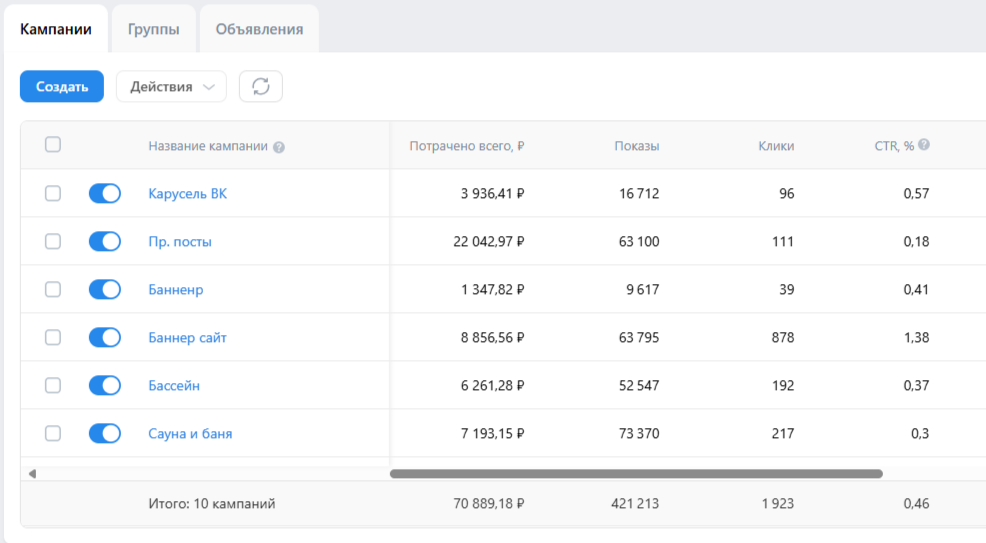
Task: Check the box for Баннер сайт
Action: (53, 337)
